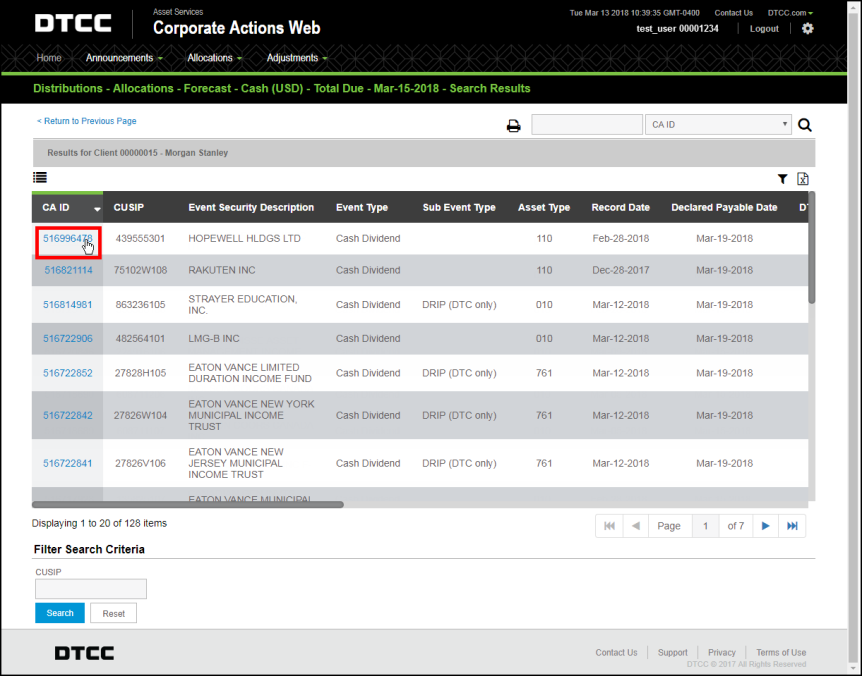
Task: Select CUSIP 27826W104 cell
Action: click(x=140, y=415)
